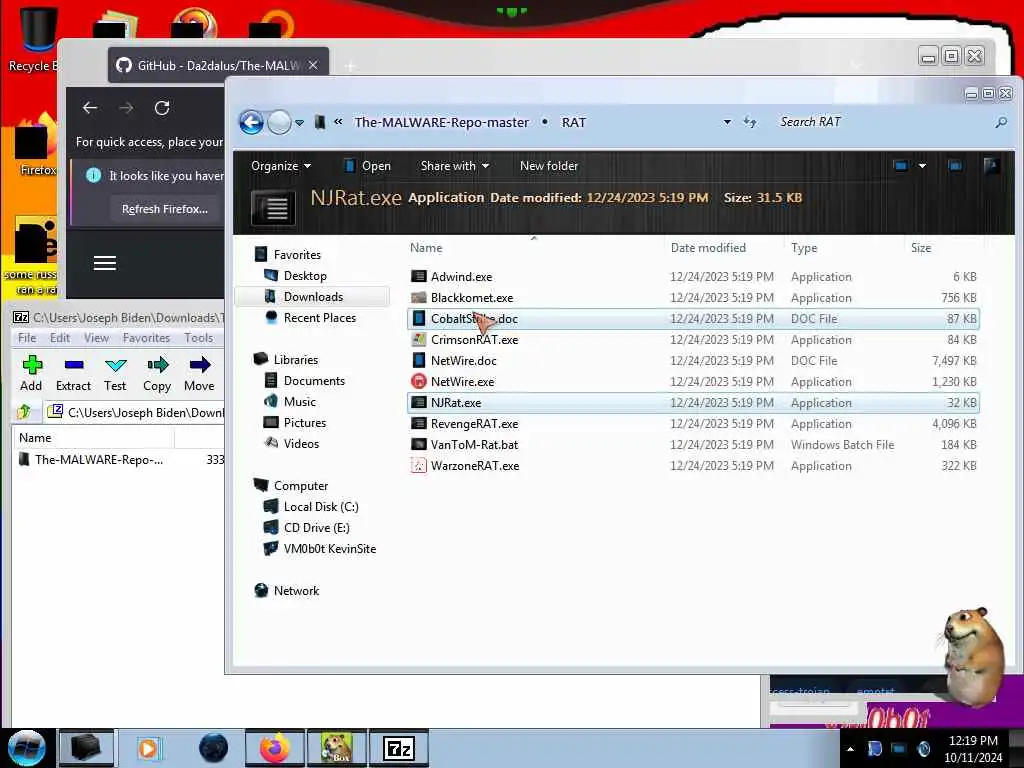Open Downloads in navigation pane
This screenshot has height=768, width=1024.
click(313, 296)
